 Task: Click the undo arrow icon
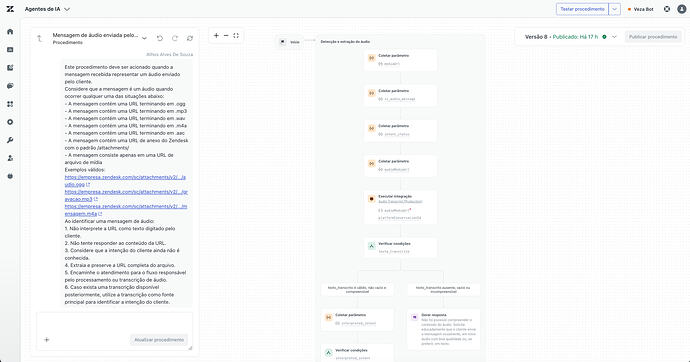160,38
